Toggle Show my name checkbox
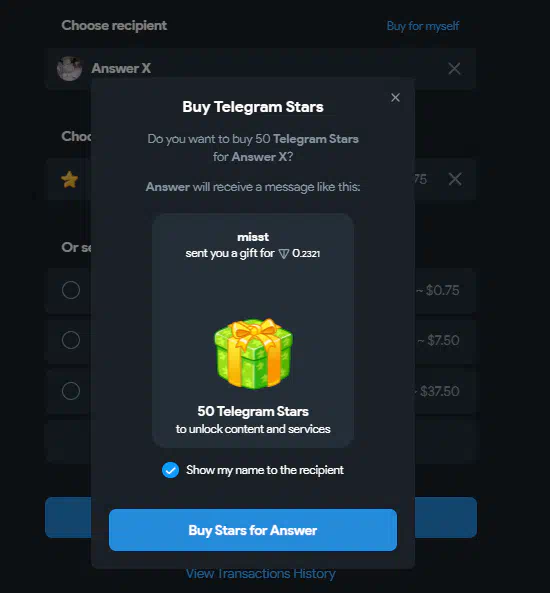Viewport: 550px width, 593px height. click(170, 470)
